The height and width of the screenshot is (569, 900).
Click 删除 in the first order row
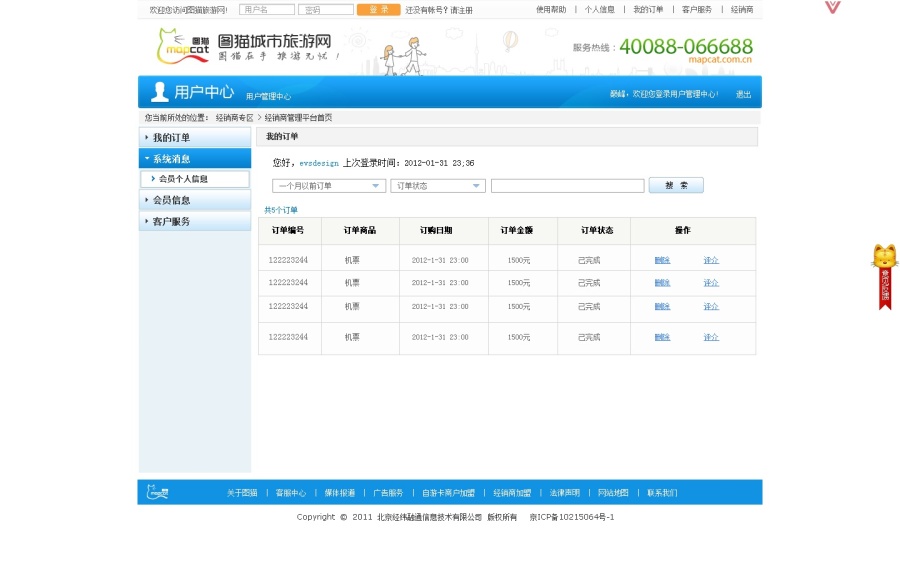662,260
